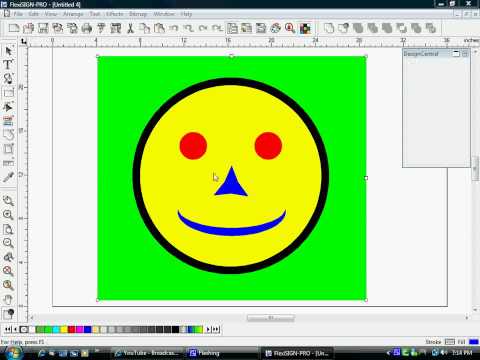Jump to first palette colors arrow
The height and width of the screenshot is (360, 480).
tap(7, 329)
